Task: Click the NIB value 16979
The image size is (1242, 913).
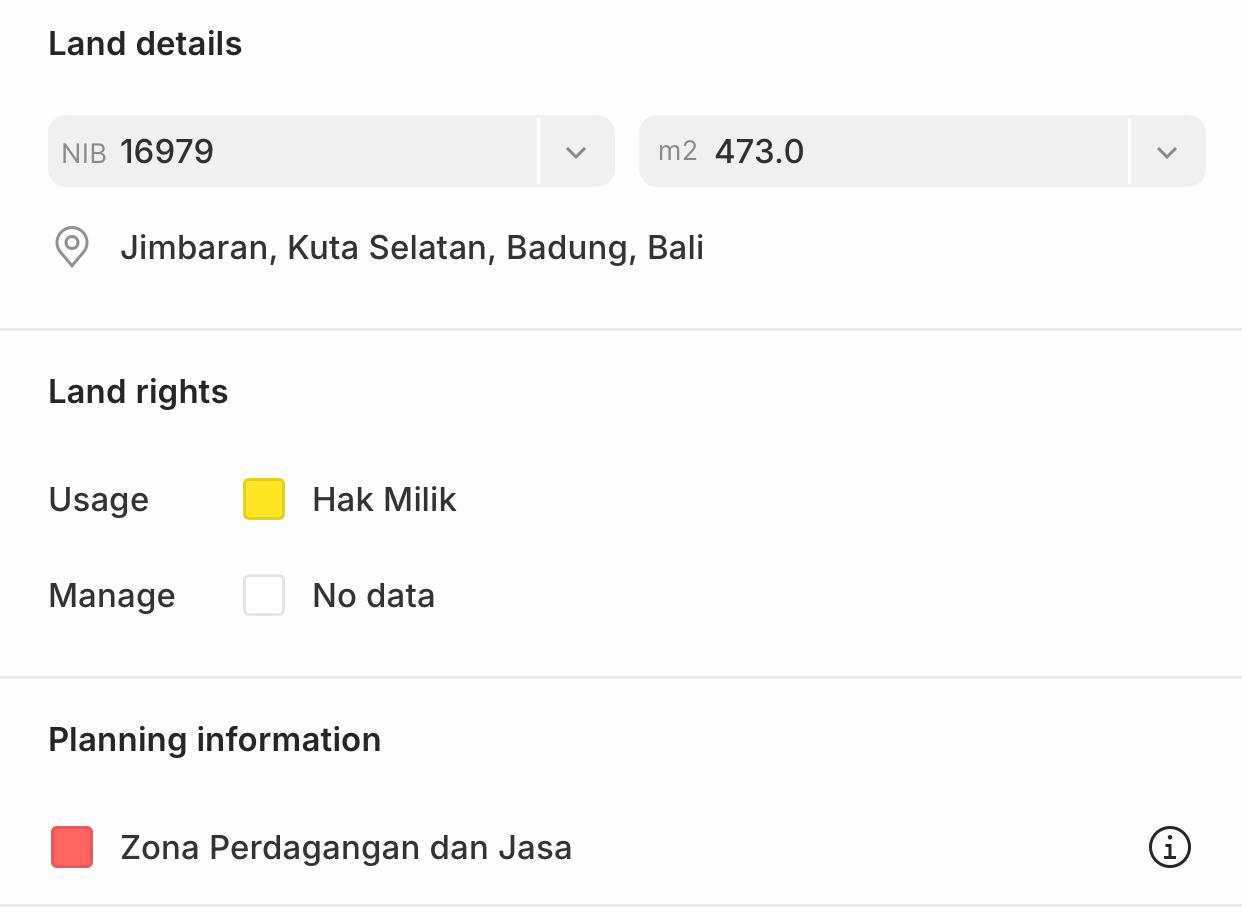Action: click(x=167, y=152)
